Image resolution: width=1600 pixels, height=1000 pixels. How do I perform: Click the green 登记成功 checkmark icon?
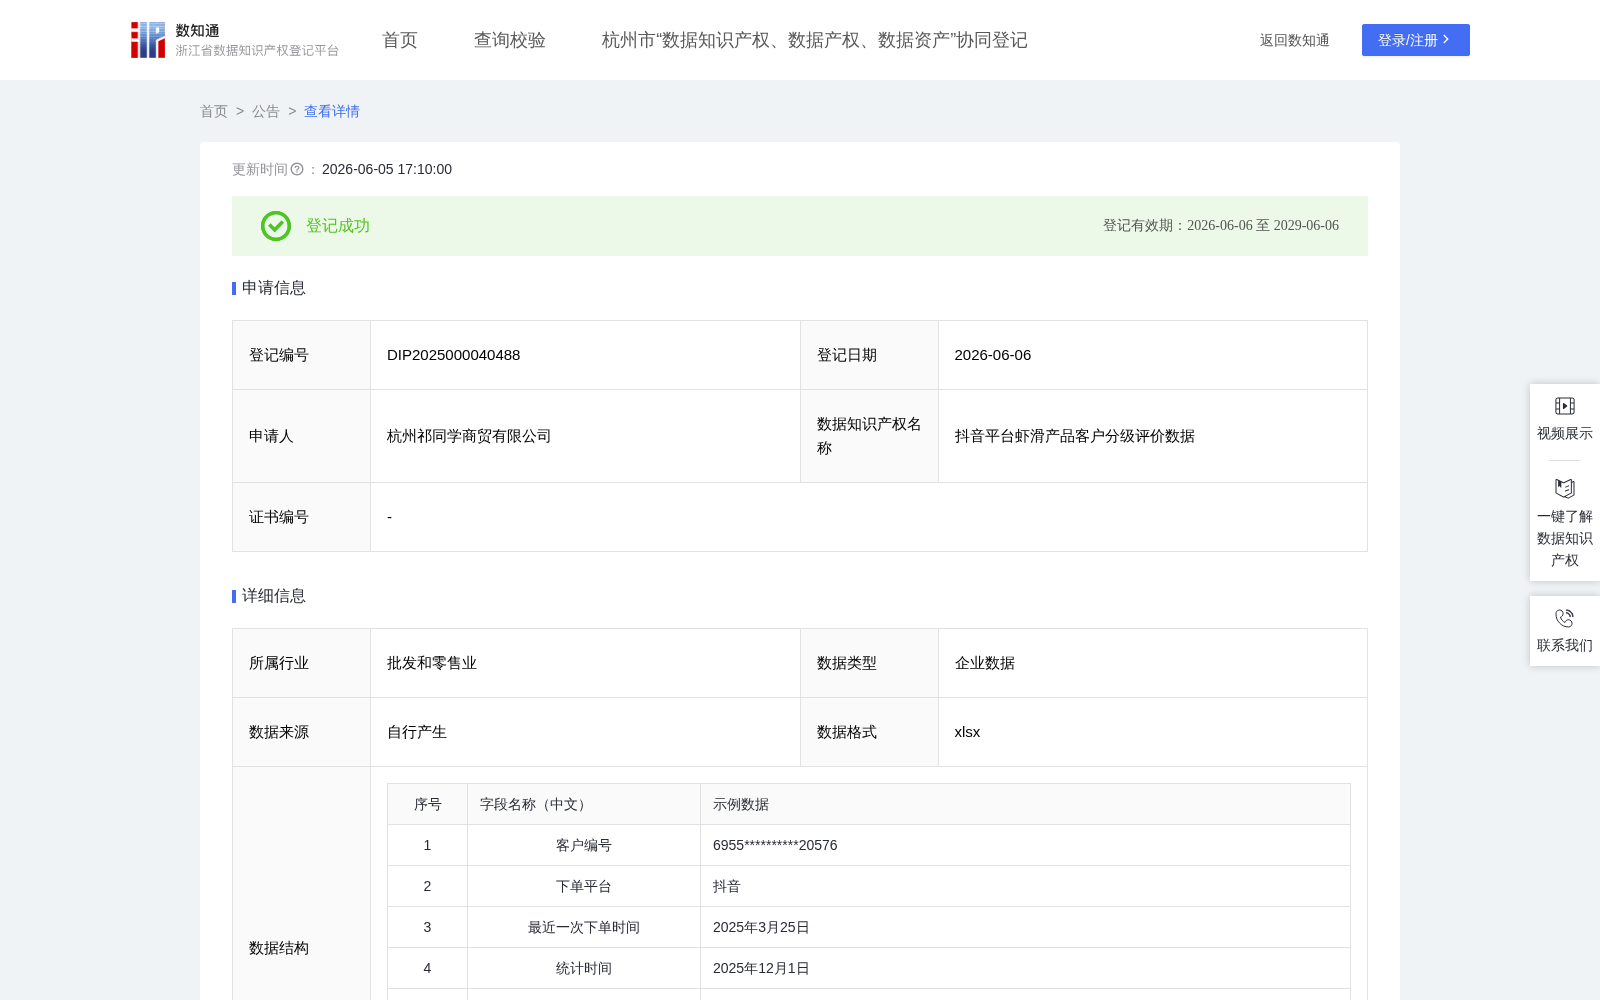(x=276, y=226)
